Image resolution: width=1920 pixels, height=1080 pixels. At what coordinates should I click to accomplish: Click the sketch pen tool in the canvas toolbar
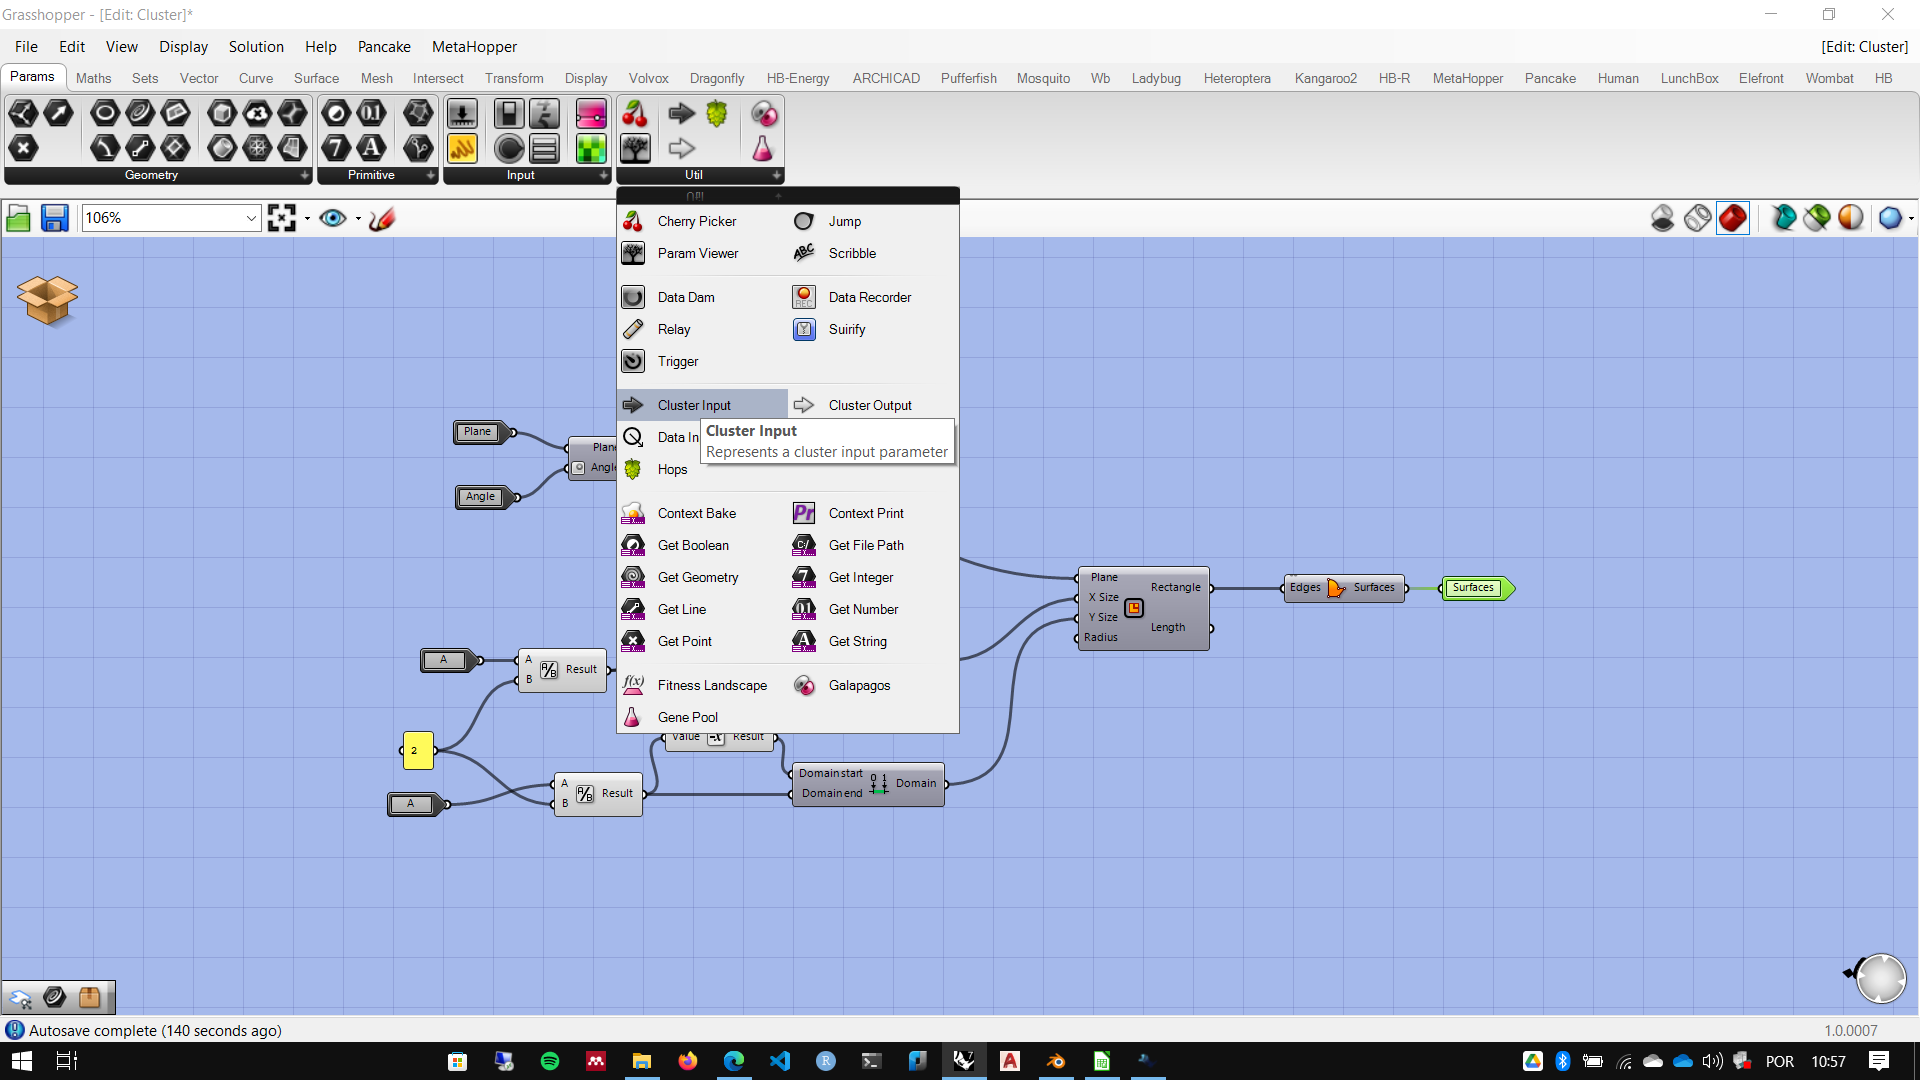coord(382,218)
